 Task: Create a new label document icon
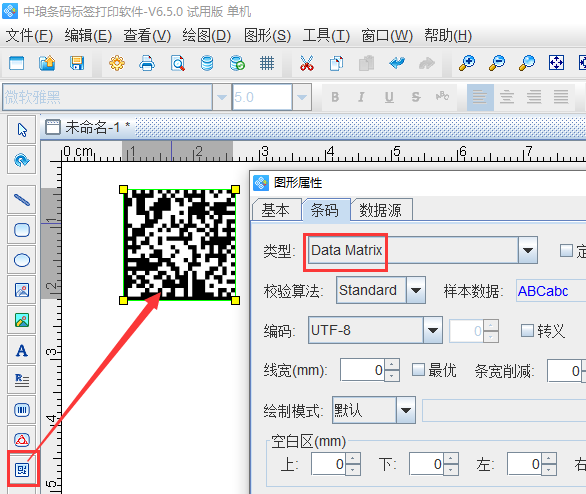tap(16, 63)
